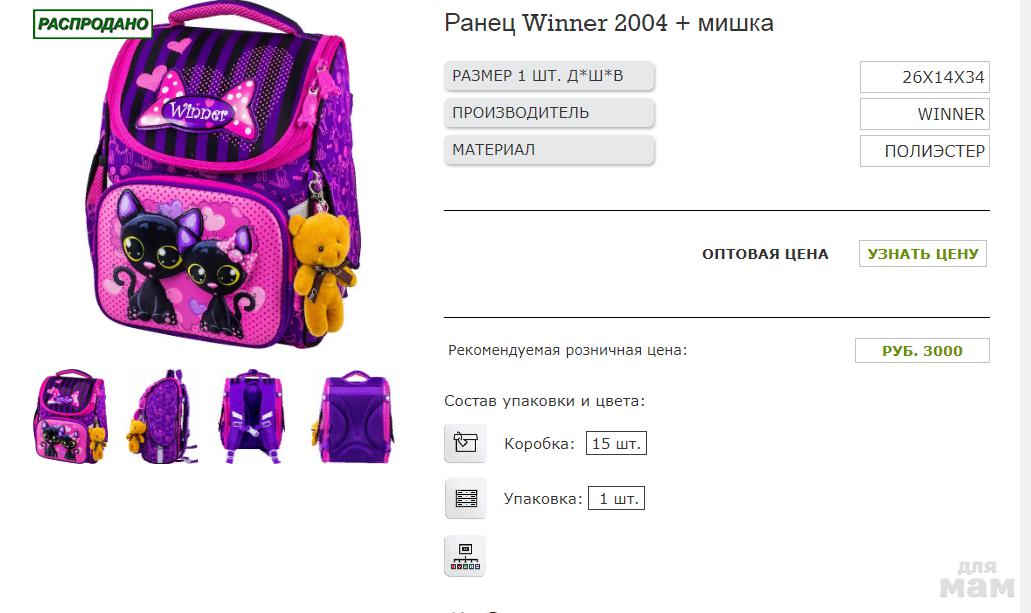Click the ПОЛИЭСТЕР material value field
The height and width of the screenshot is (613, 1031).
[x=924, y=151]
